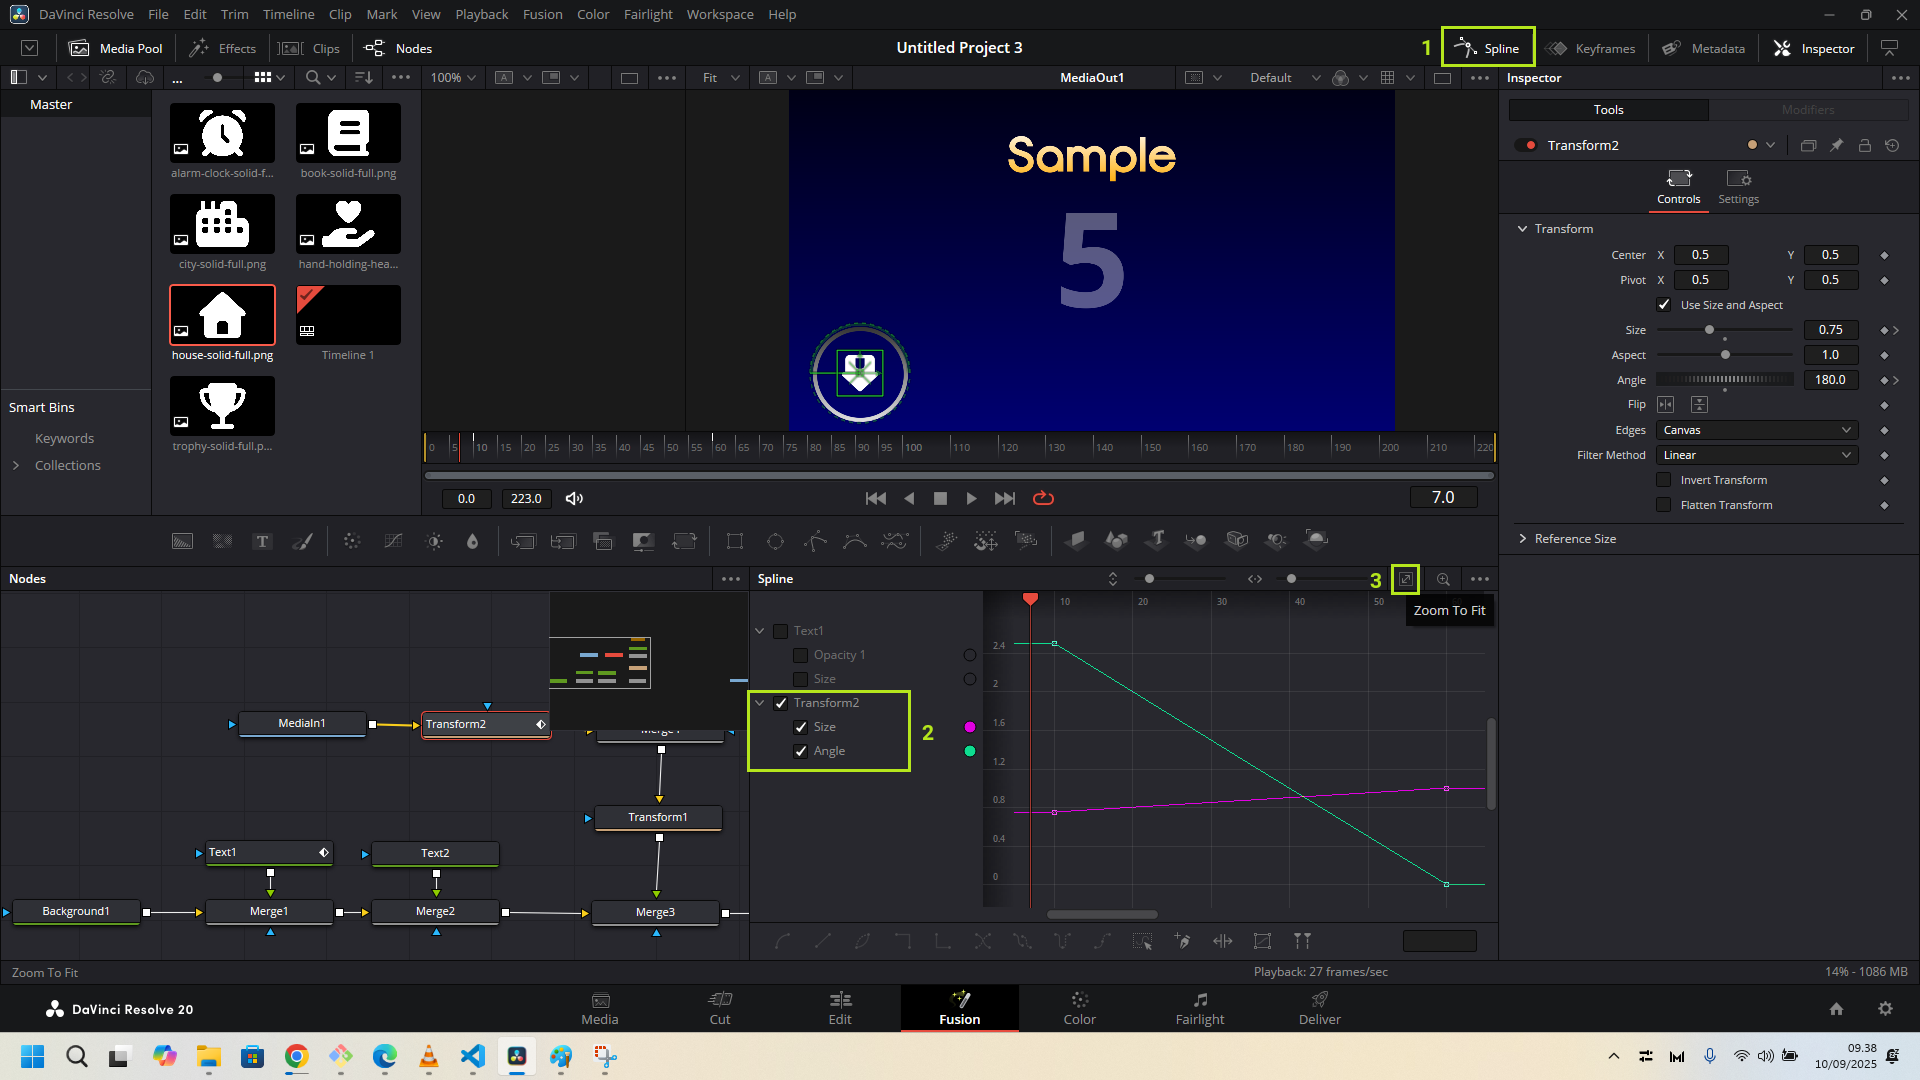Viewport: 1920px width, 1080px height.
Task: Select the Text tool in Fusion toolbar
Action: 262,541
